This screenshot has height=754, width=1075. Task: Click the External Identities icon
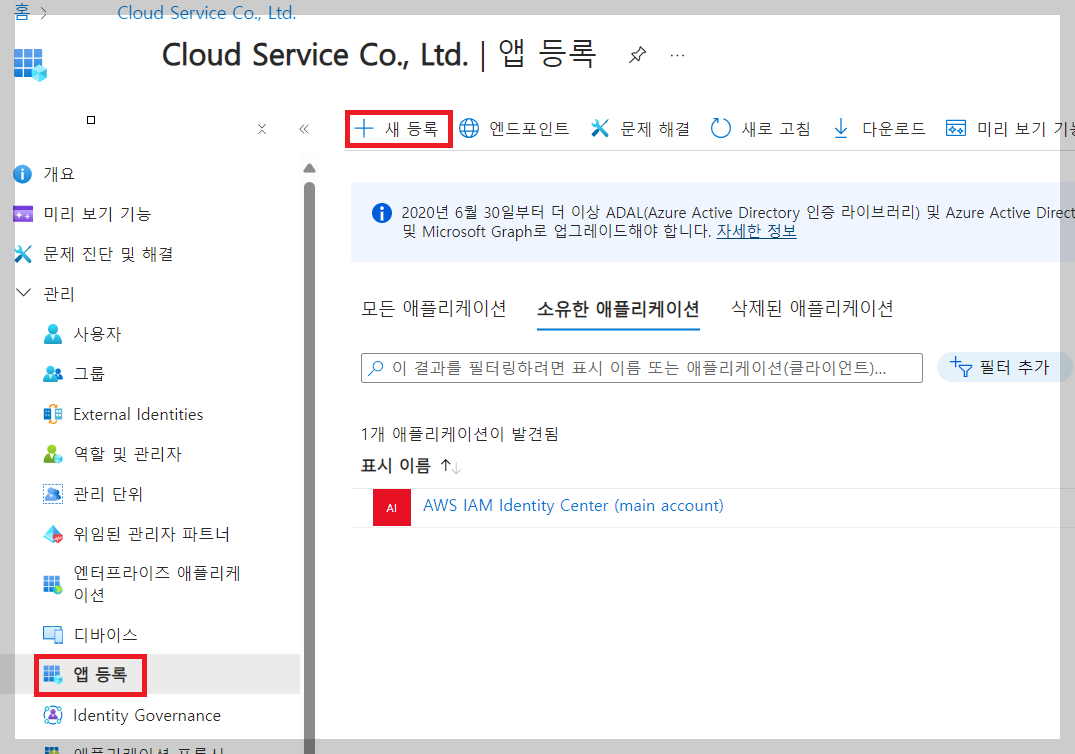pyautogui.click(x=53, y=414)
